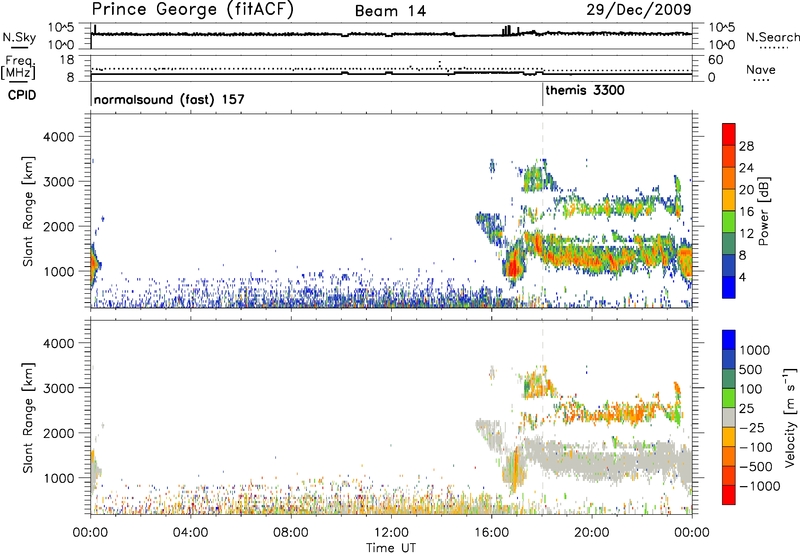The width and height of the screenshot is (800, 554).
Task: Click the '60' tick on Nave axis
Action: [x=716, y=60]
